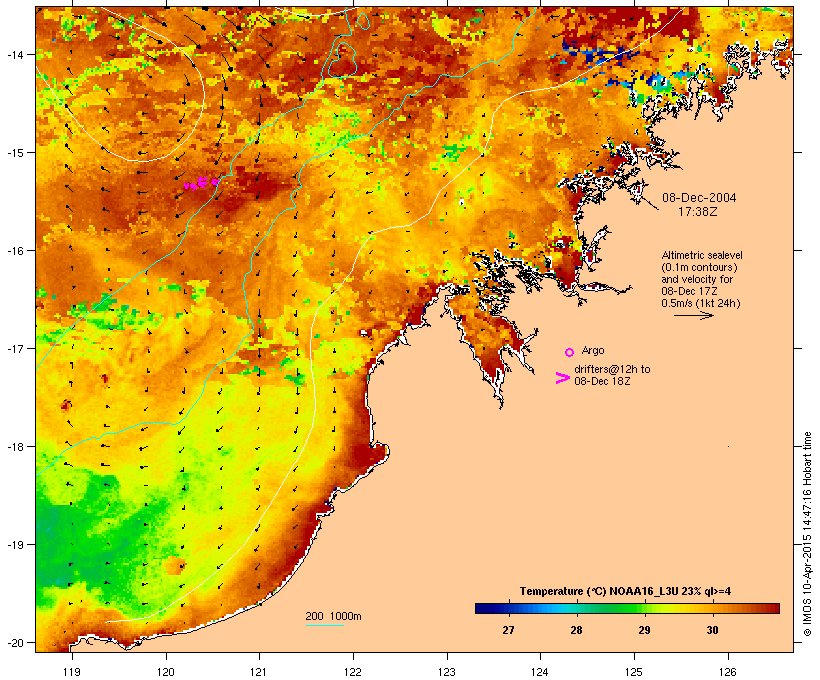Click the Temperature NOAA16_L3U colorbar title
The height and width of the screenshot is (680, 820).
click(625, 591)
